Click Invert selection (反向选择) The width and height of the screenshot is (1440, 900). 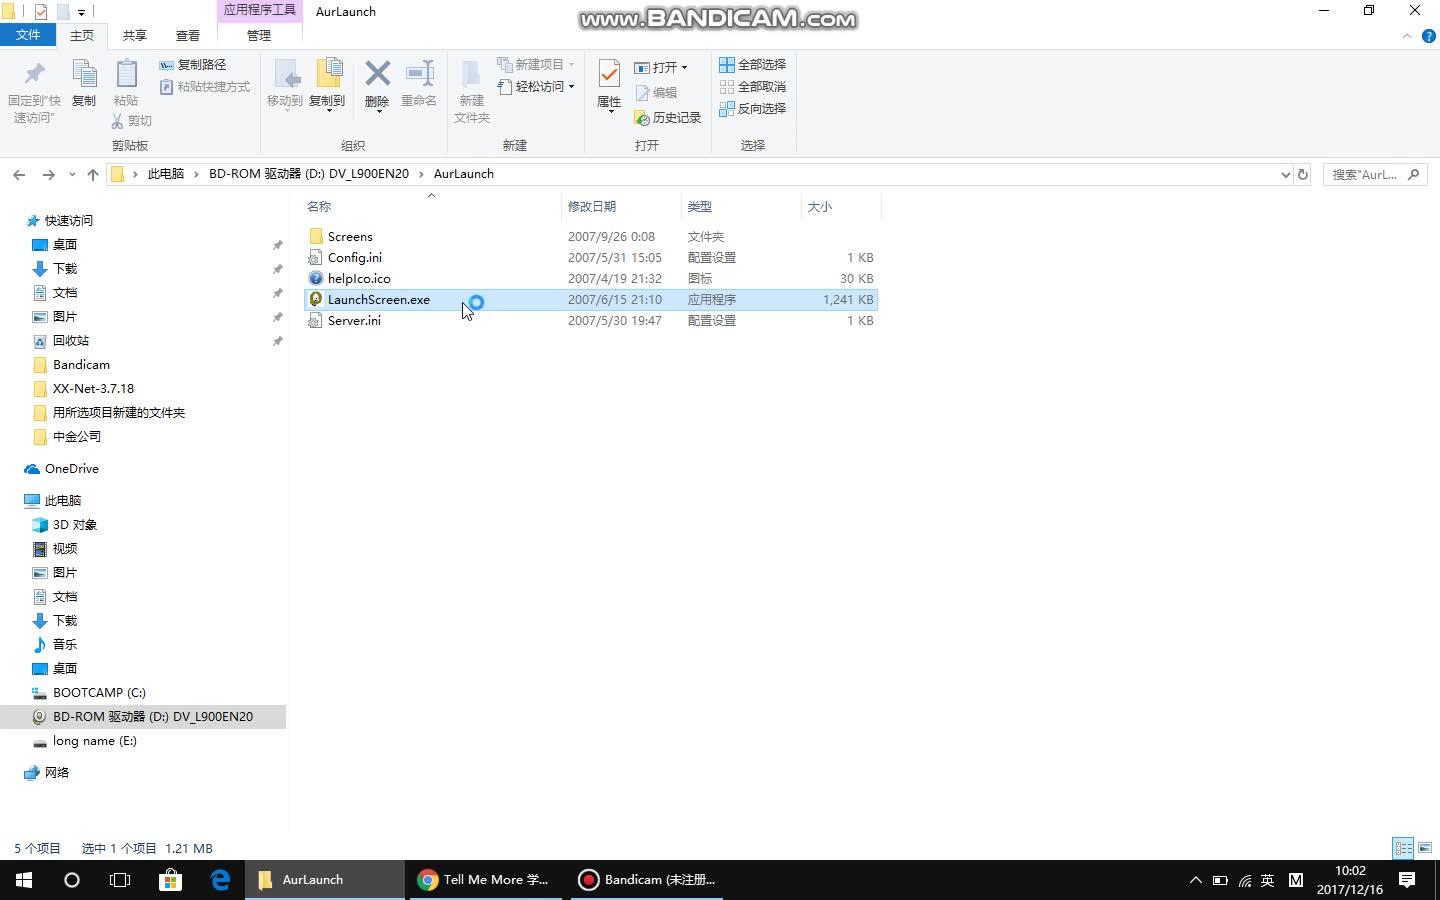coord(752,109)
